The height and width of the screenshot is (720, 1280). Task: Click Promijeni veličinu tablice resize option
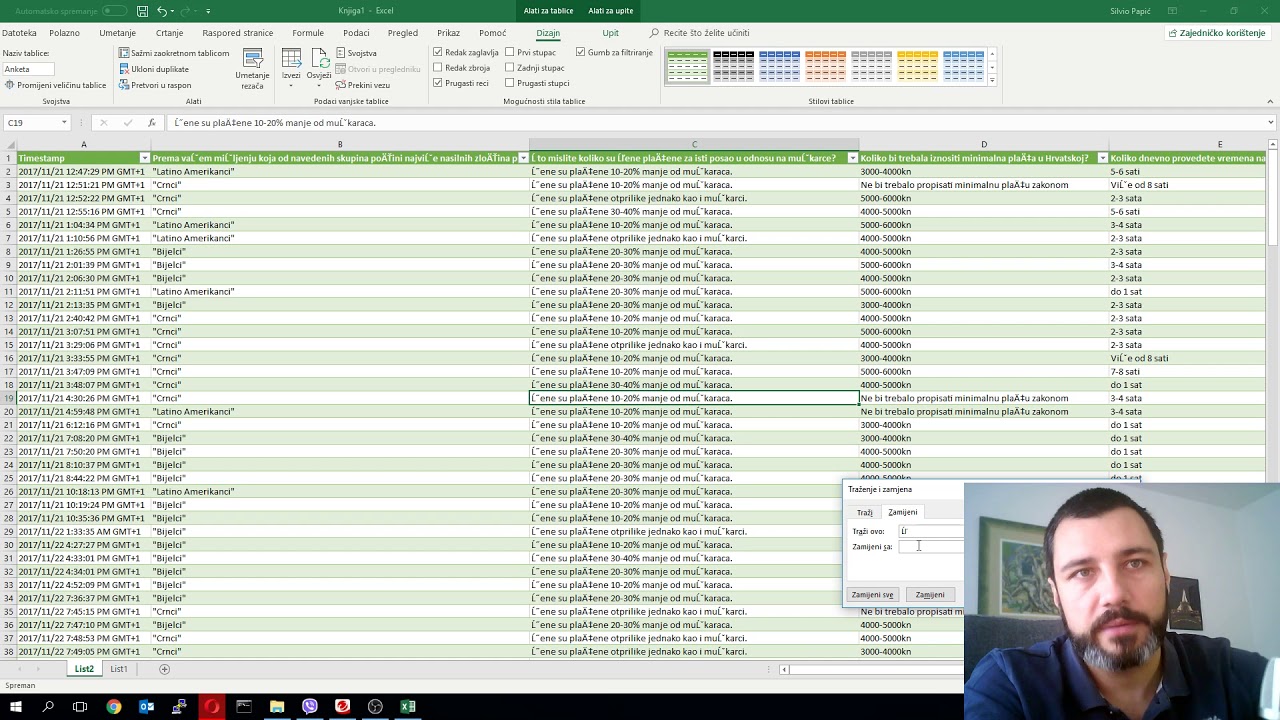click(55, 85)
